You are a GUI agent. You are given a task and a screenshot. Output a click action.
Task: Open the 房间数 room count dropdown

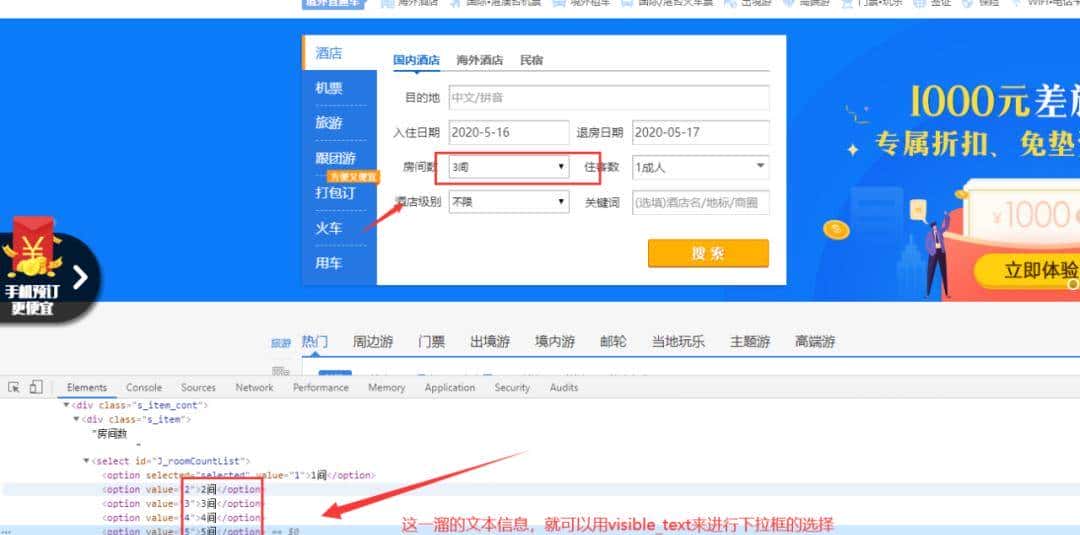509,167
